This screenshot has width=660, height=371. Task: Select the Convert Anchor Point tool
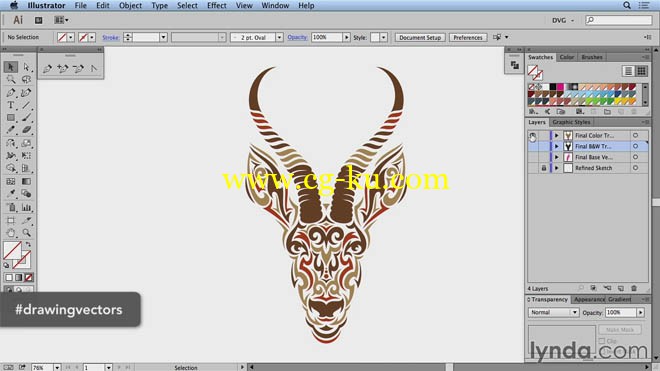pyautogui.click(x=94, y=69)
